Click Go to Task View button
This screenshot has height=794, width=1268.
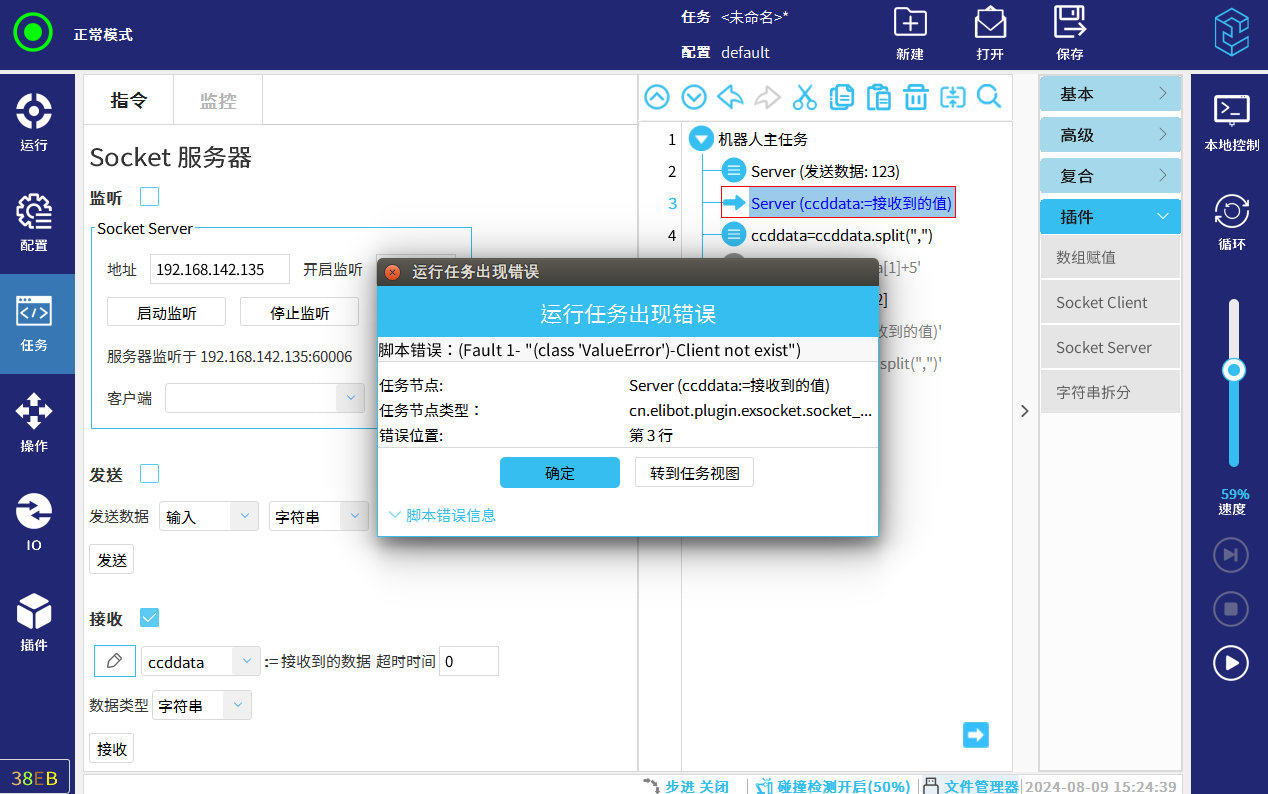[x=694, y=473]
